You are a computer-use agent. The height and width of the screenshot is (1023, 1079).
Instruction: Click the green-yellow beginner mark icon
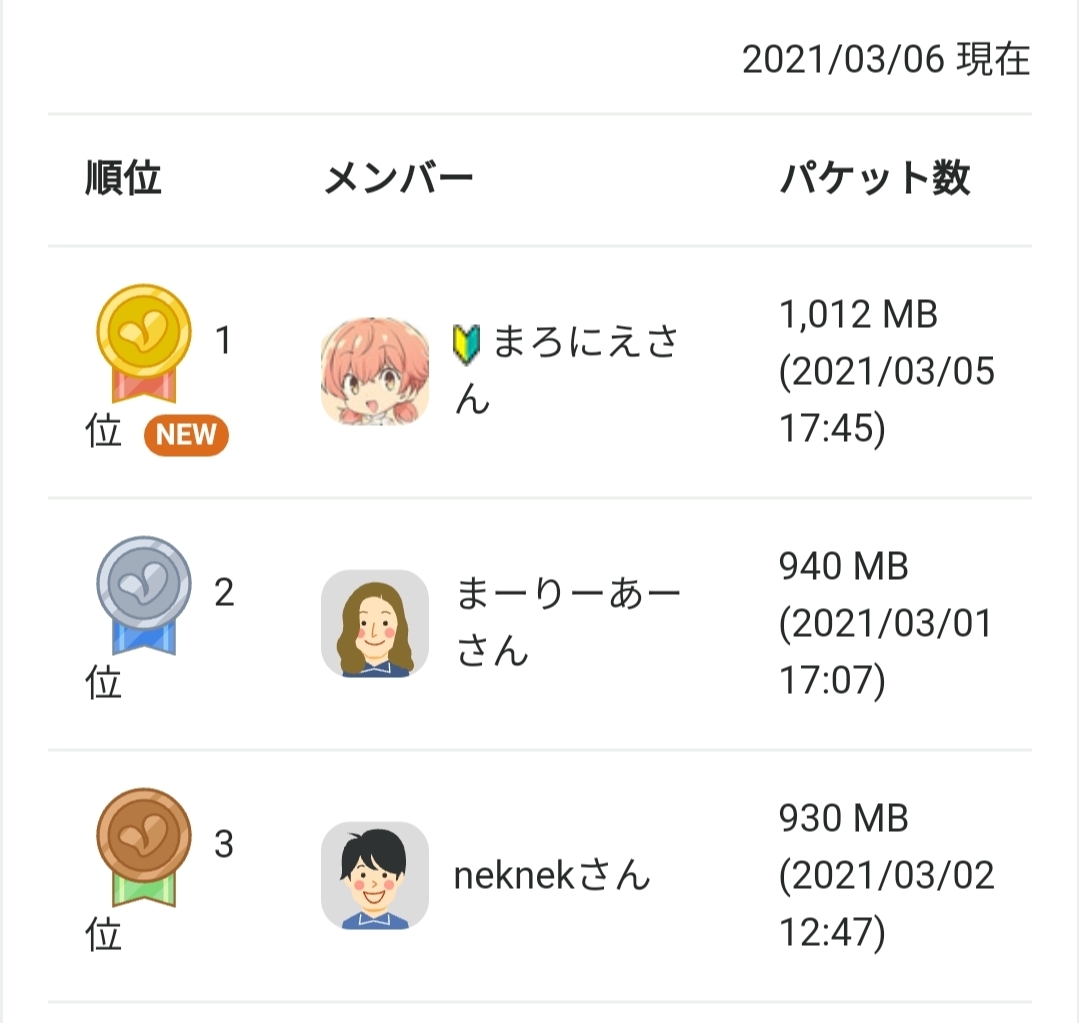(467, 343)
